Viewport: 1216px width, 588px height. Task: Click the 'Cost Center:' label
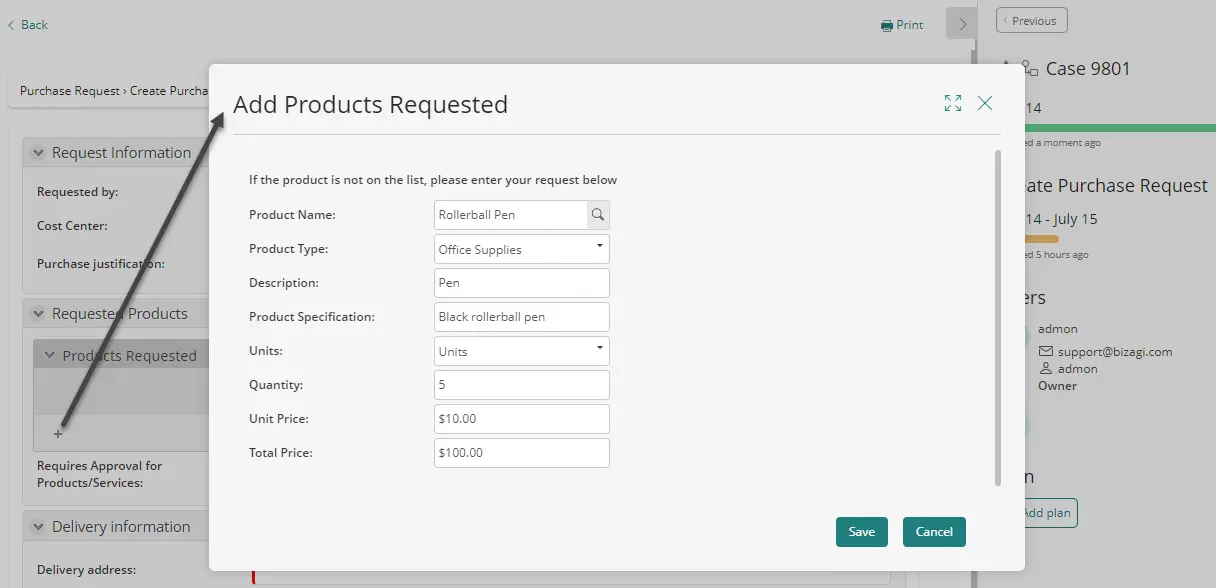72,226
